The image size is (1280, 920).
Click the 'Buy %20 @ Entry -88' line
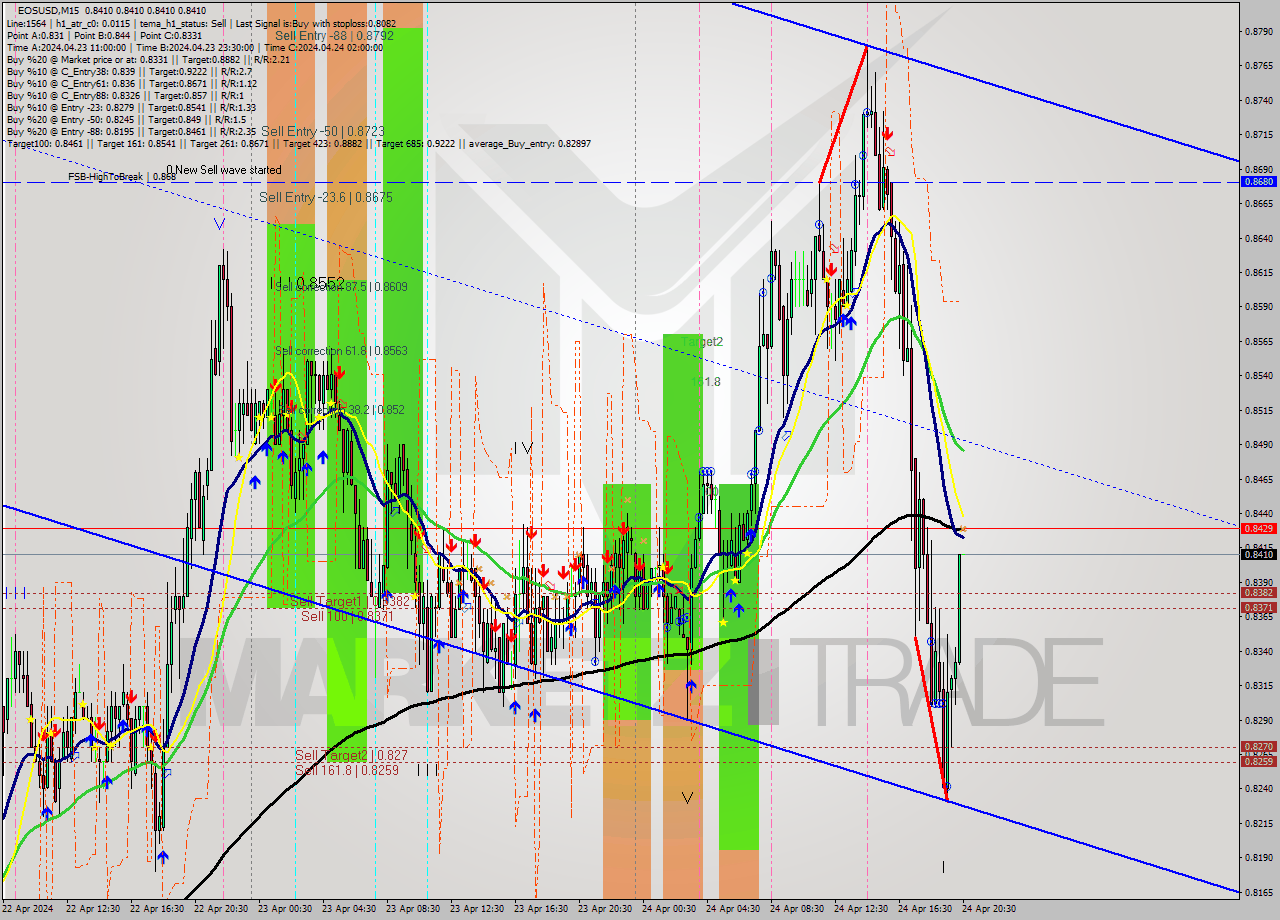tap(131, 131)
